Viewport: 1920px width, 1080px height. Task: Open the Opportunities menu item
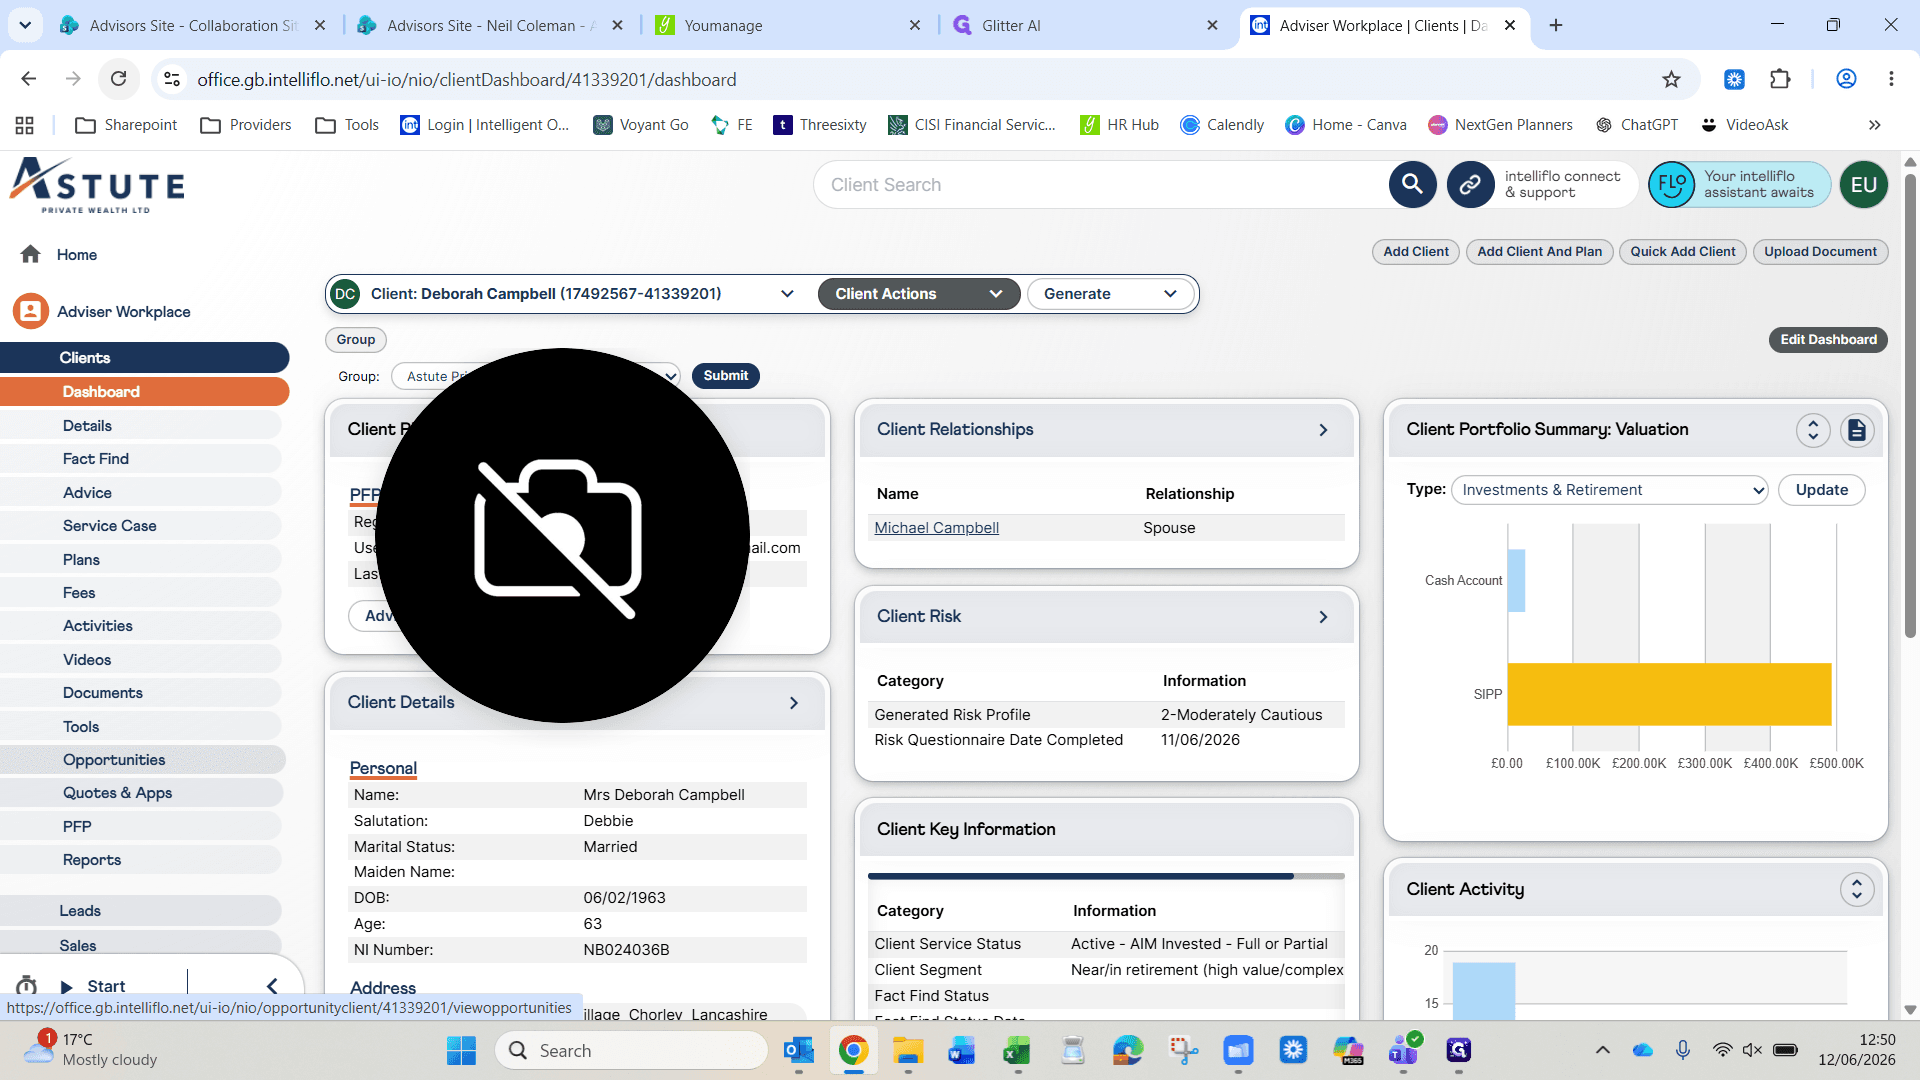click(114, 760)
